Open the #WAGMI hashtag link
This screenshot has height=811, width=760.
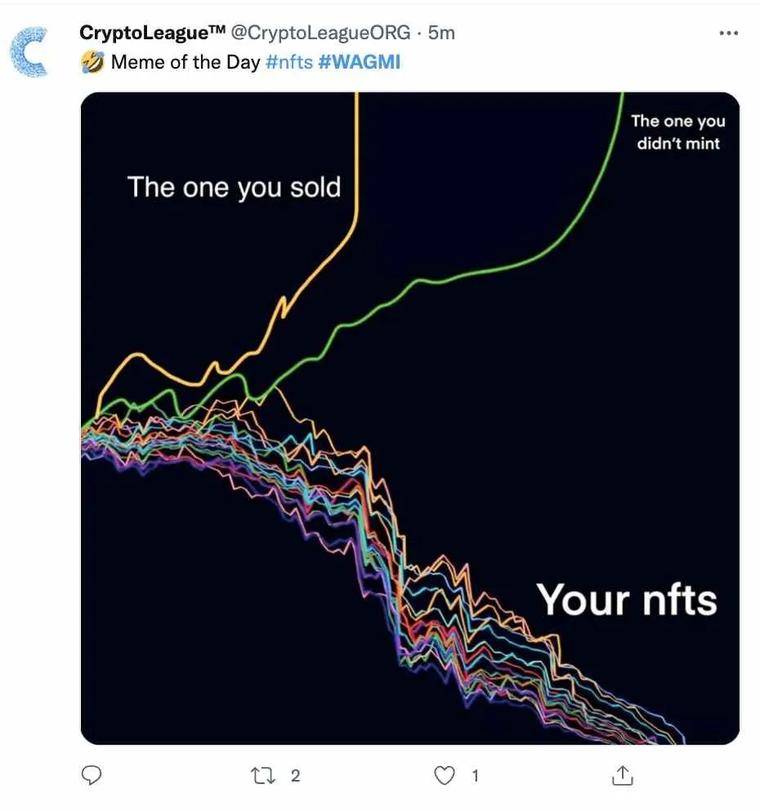(360, 62)
